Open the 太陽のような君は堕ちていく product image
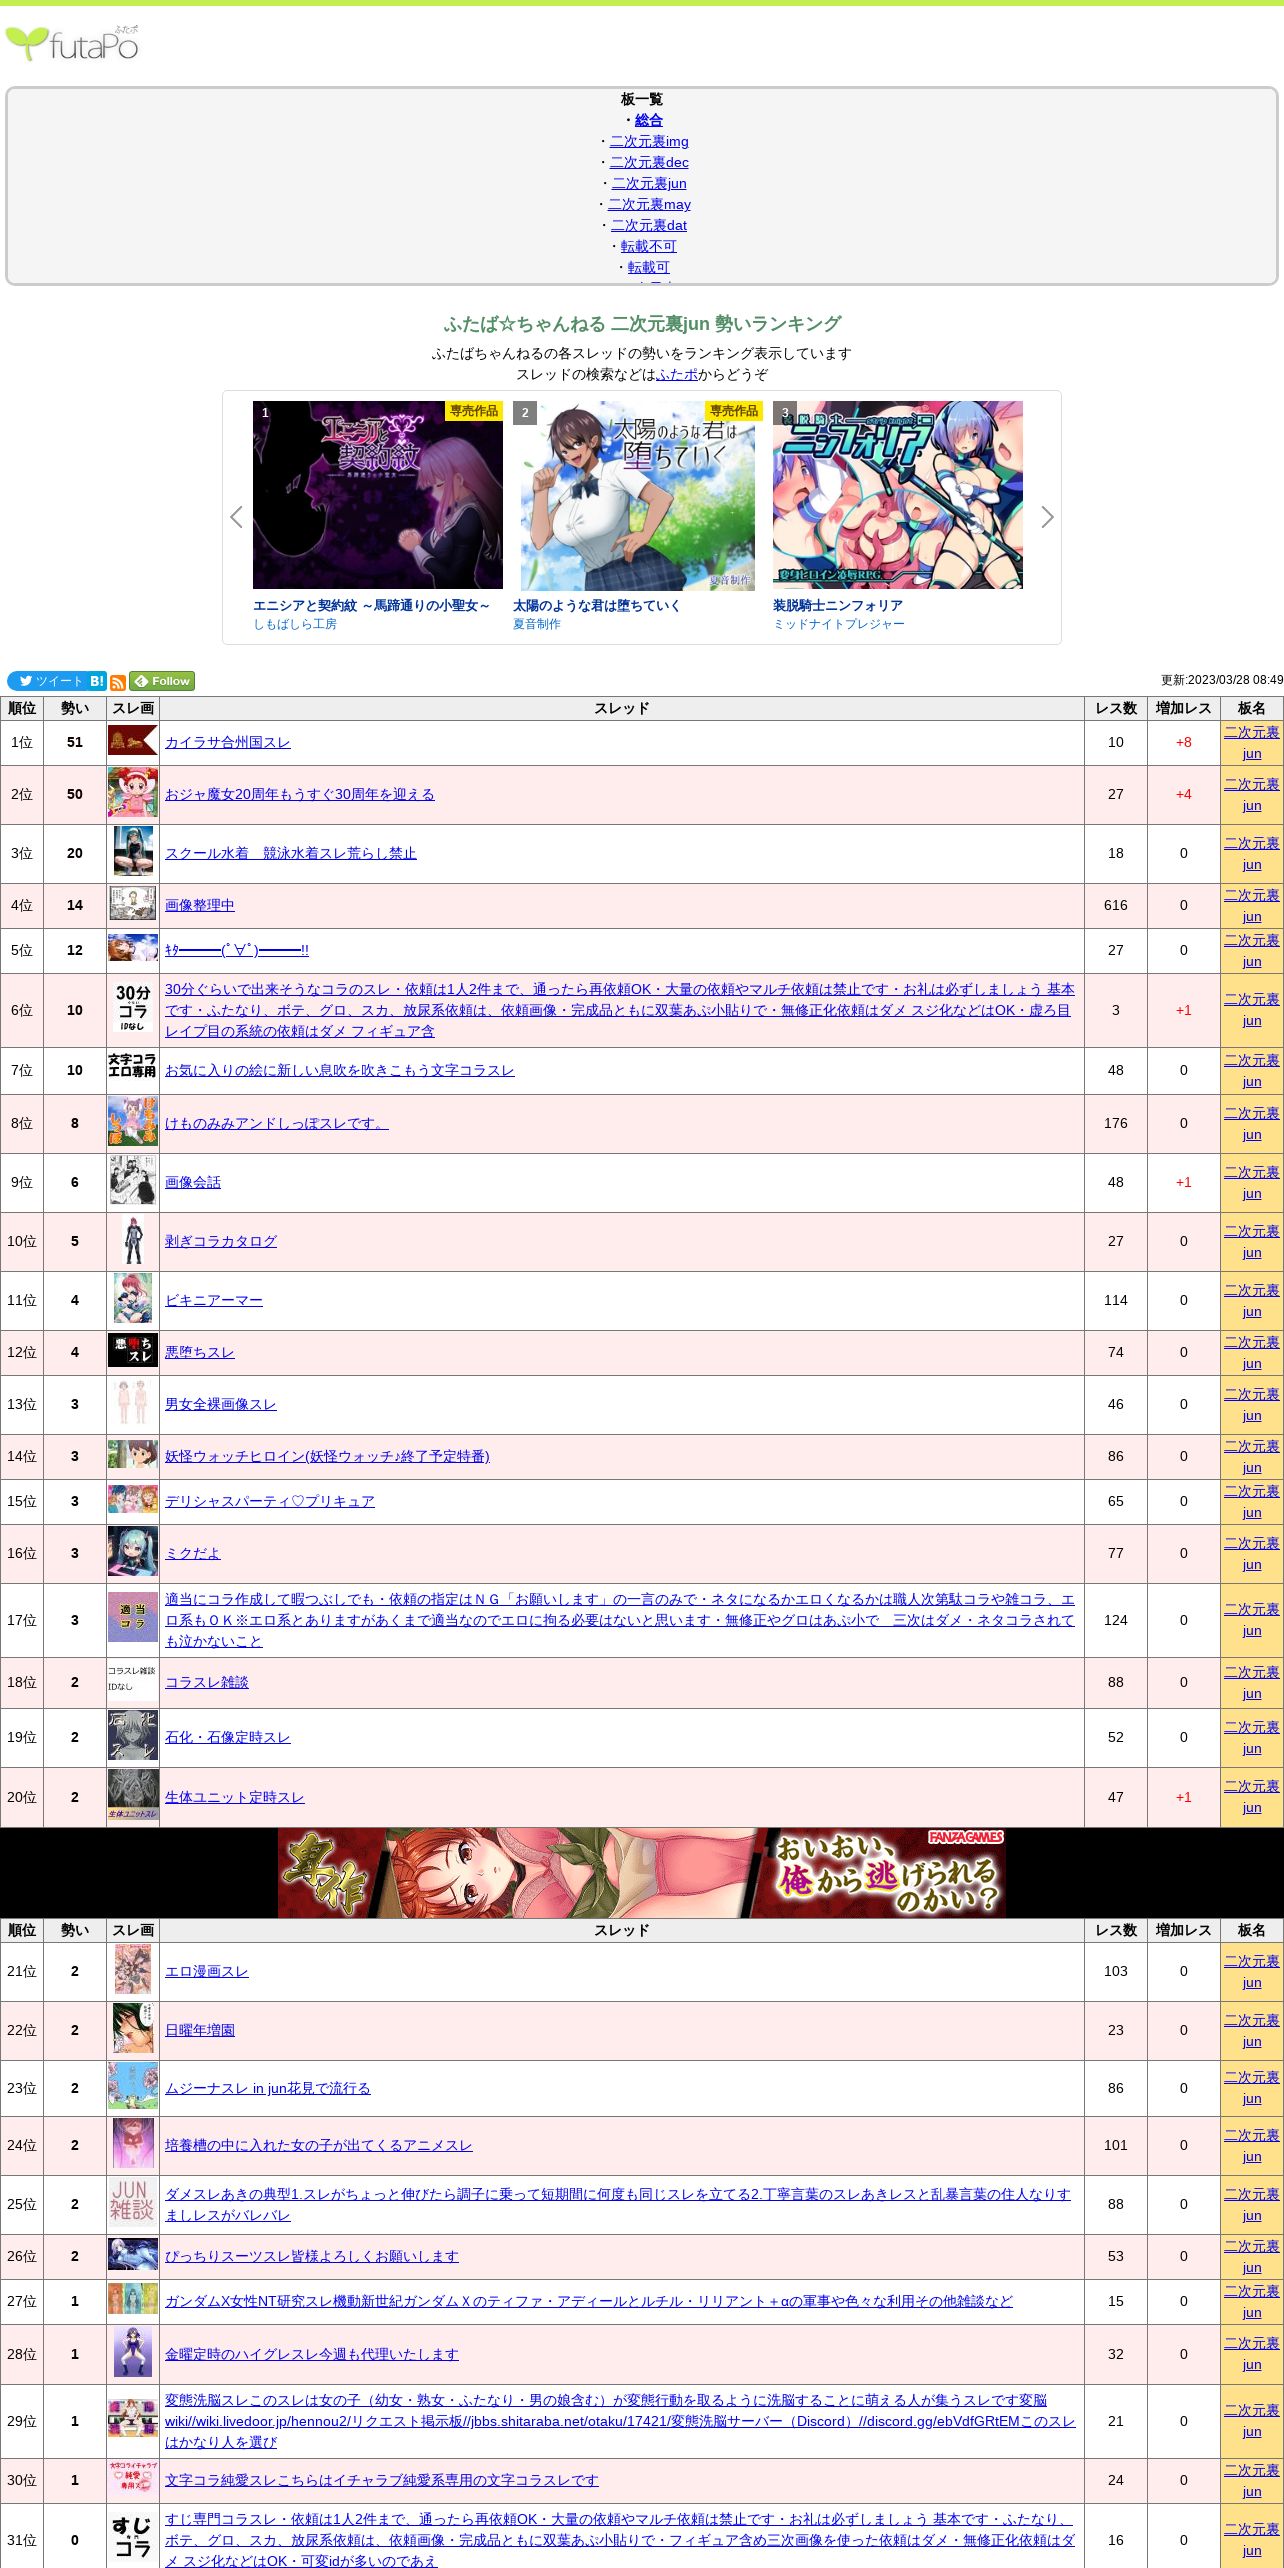The image size is (1284, 2568). 638,495
